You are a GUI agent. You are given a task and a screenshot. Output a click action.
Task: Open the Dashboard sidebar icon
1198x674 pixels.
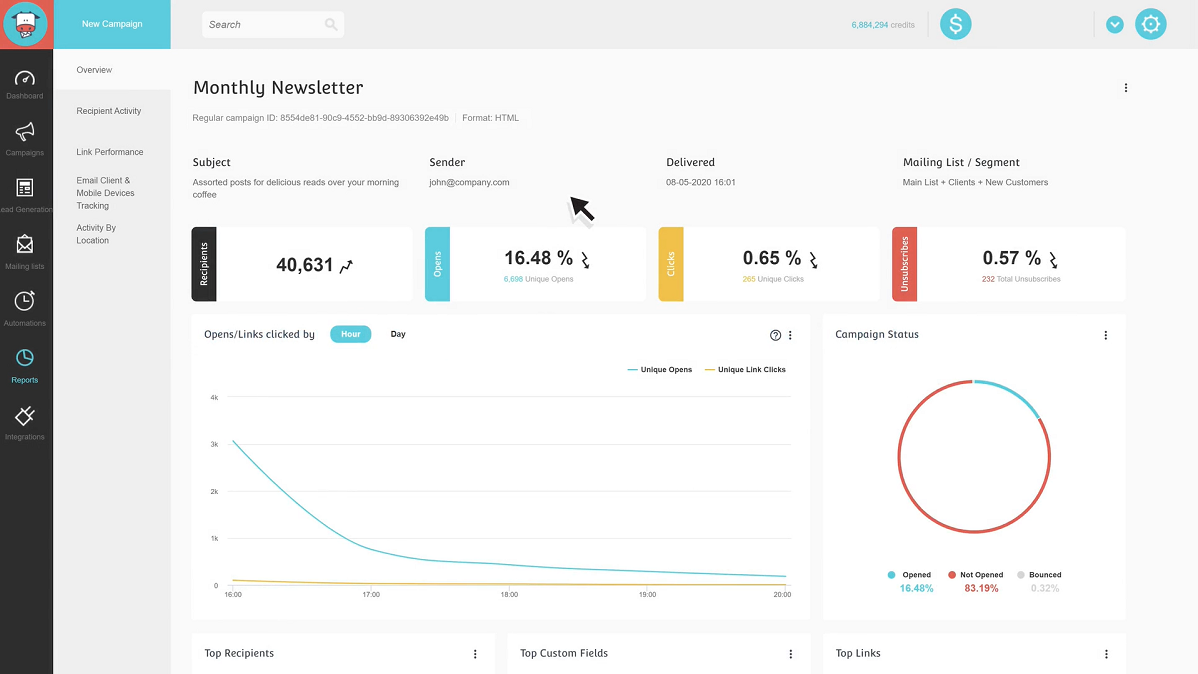24,79
